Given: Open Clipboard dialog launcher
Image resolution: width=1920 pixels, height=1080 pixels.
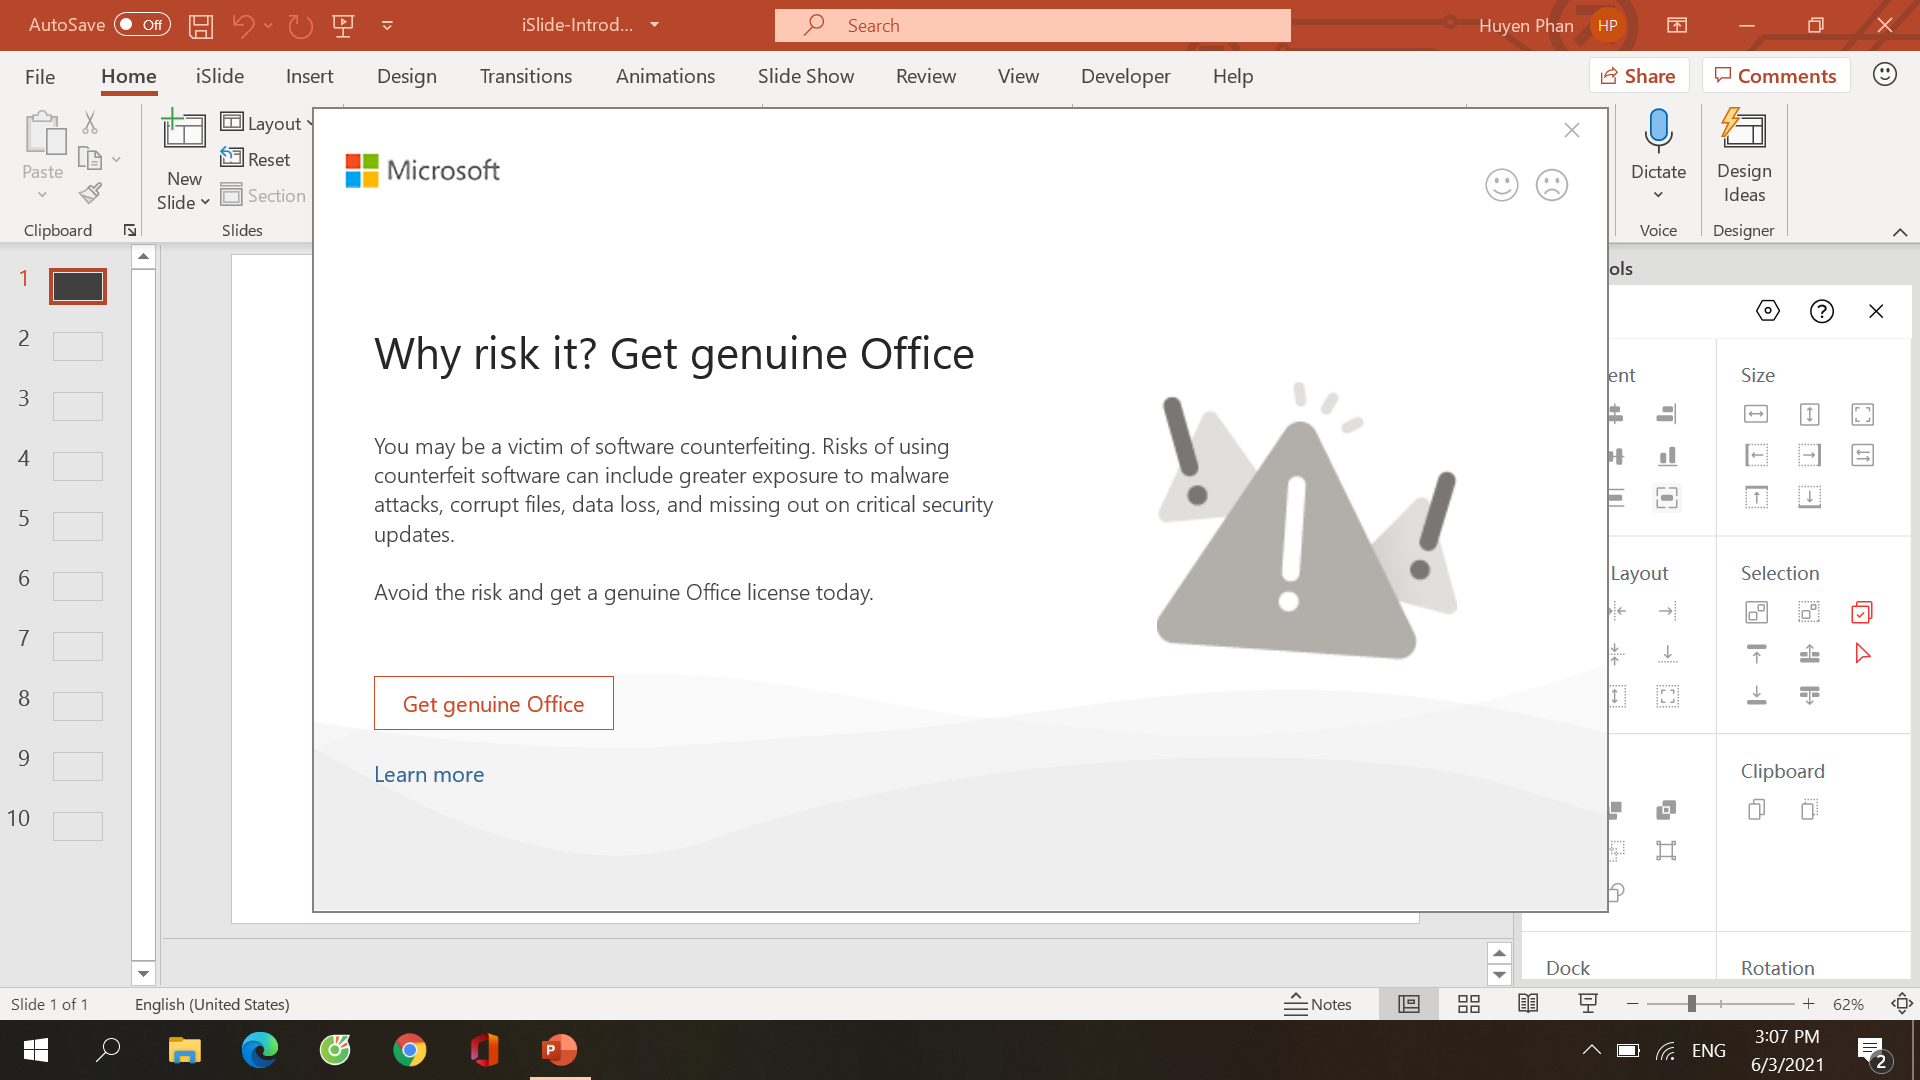Looking at the screenshot, I should pyautogui.click(x=130, y=230).
